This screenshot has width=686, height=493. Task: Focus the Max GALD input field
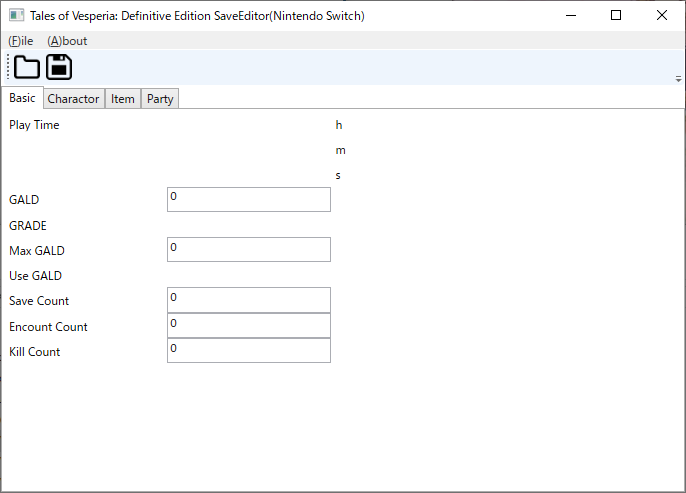coord(249,249)
